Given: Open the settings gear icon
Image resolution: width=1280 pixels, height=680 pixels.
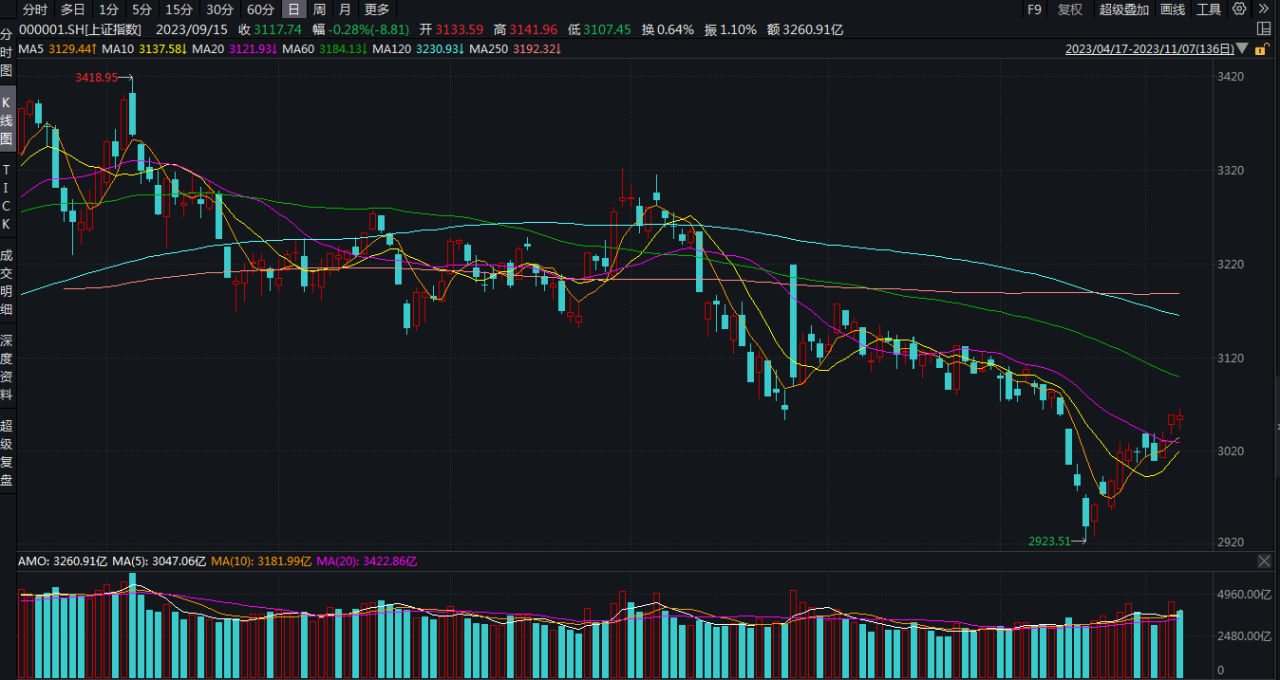Looking at the screenshot, I should pos(1240,9).
